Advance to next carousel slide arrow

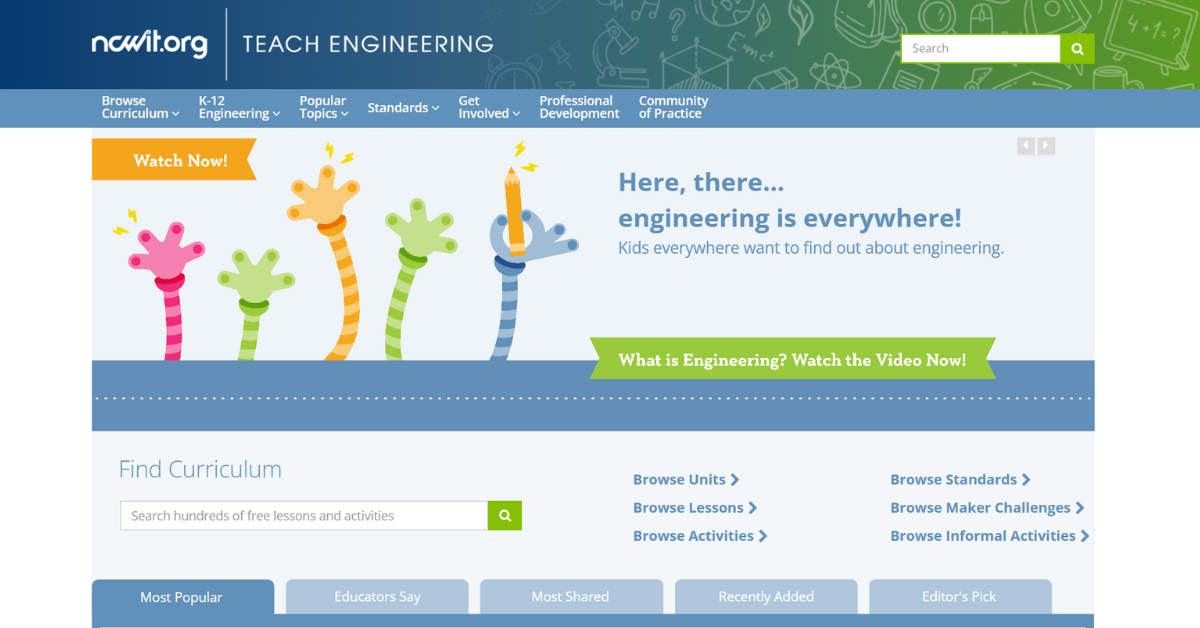point(1046,146)
